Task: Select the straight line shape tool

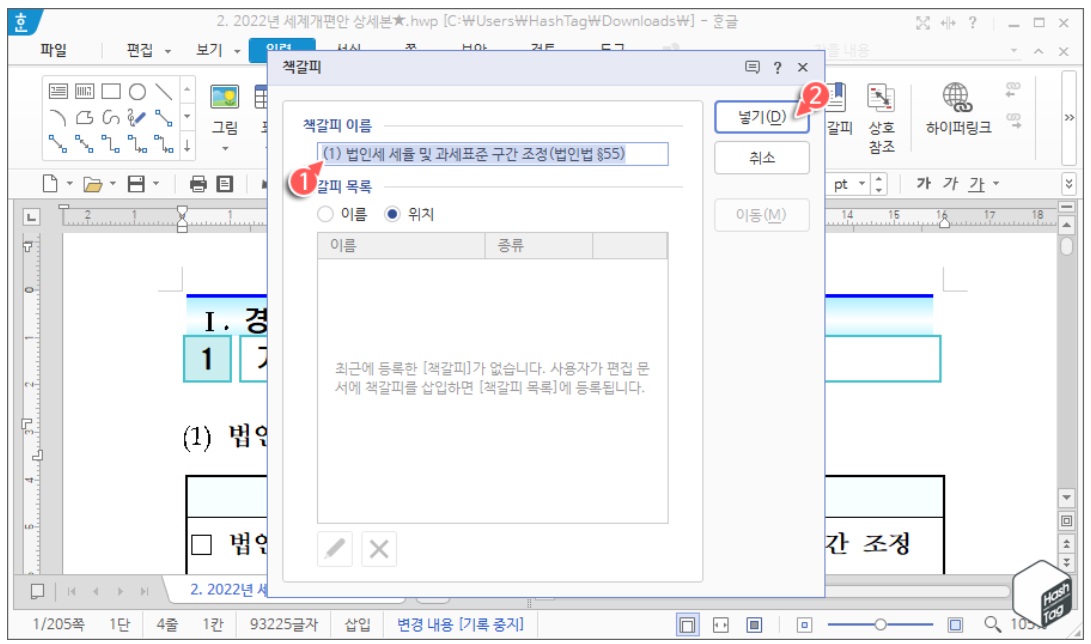Action: (x=164, y=91)
